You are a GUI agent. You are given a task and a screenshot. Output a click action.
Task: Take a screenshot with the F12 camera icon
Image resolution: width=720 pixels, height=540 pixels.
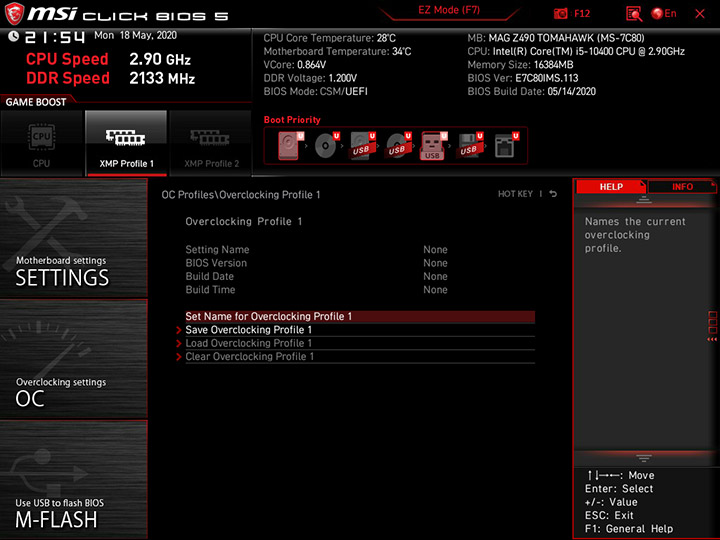(560, 14)
